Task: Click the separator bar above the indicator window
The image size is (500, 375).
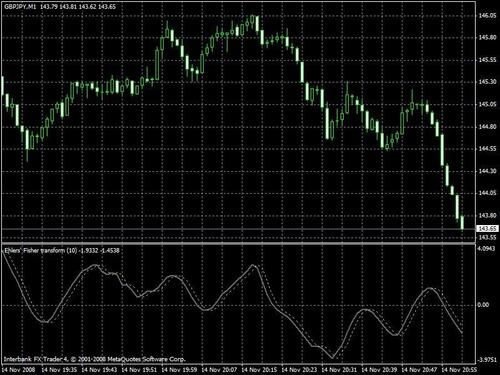Action: (x=238, y=244)
